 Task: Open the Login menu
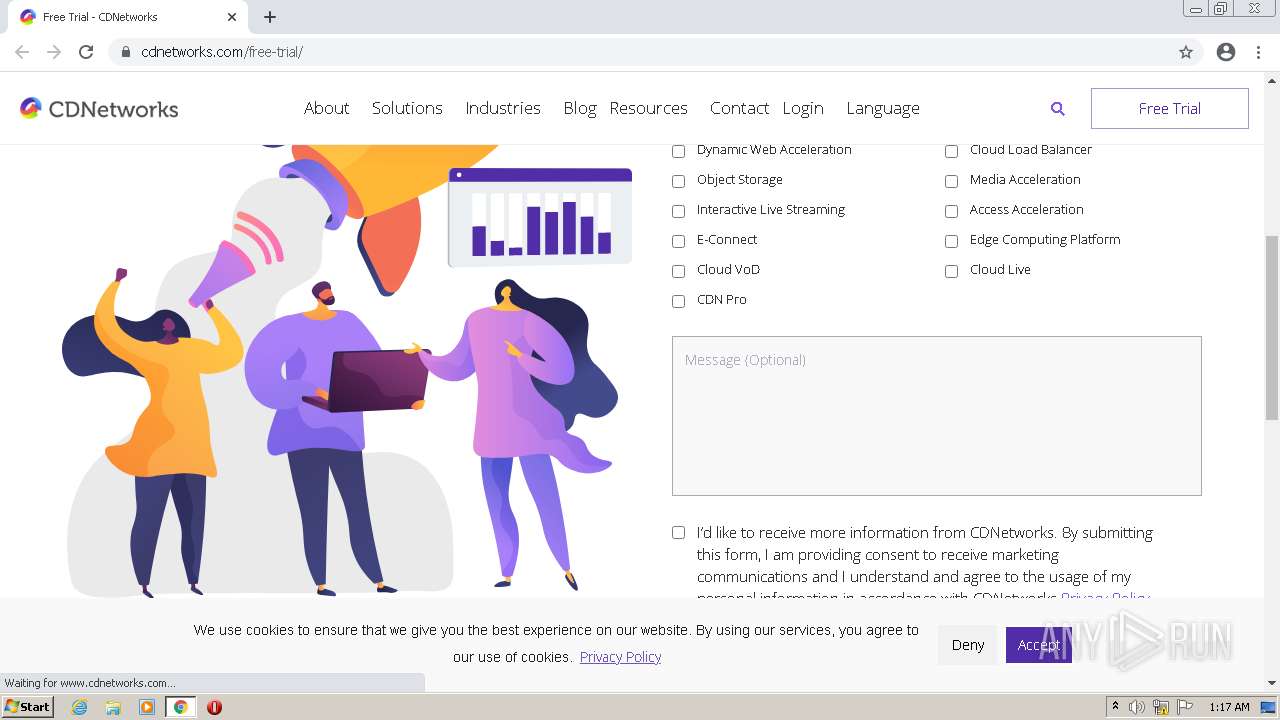click(x=803, y=108)
